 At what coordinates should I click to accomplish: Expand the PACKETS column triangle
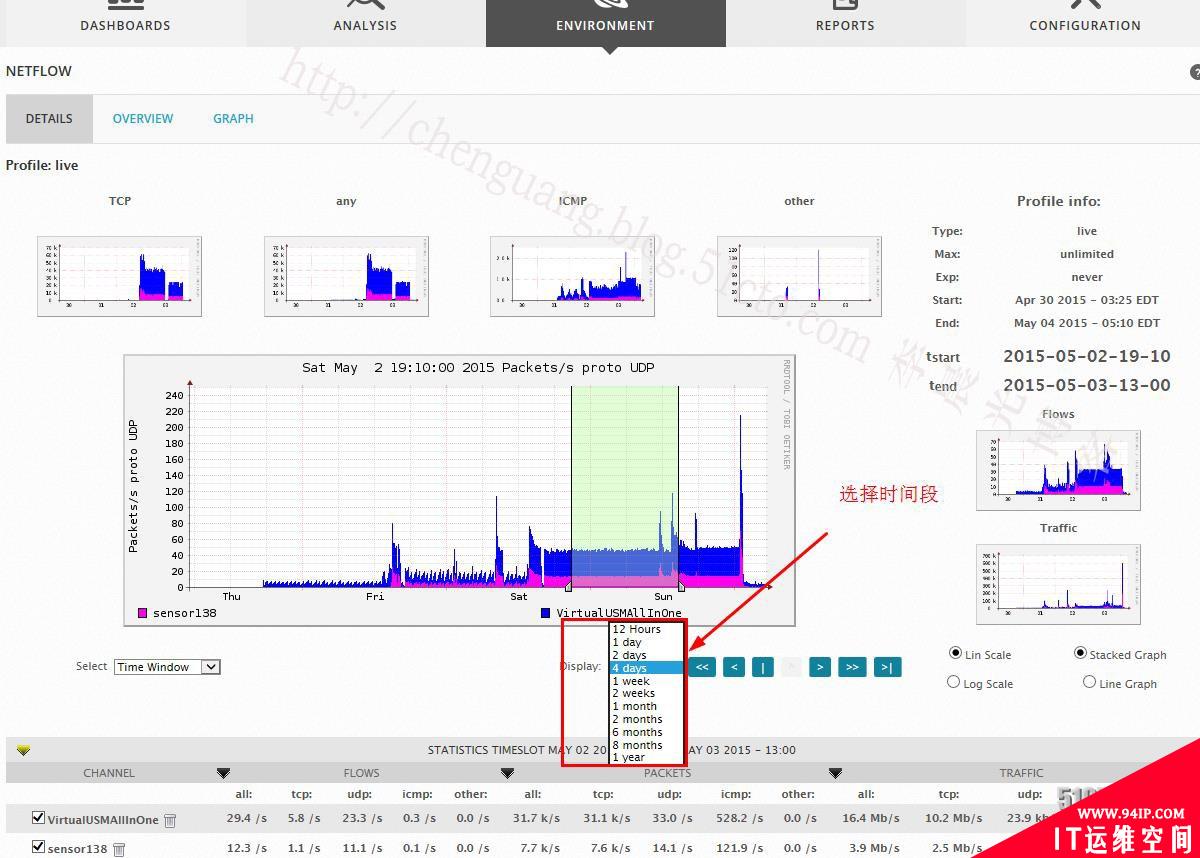(507, 773)
